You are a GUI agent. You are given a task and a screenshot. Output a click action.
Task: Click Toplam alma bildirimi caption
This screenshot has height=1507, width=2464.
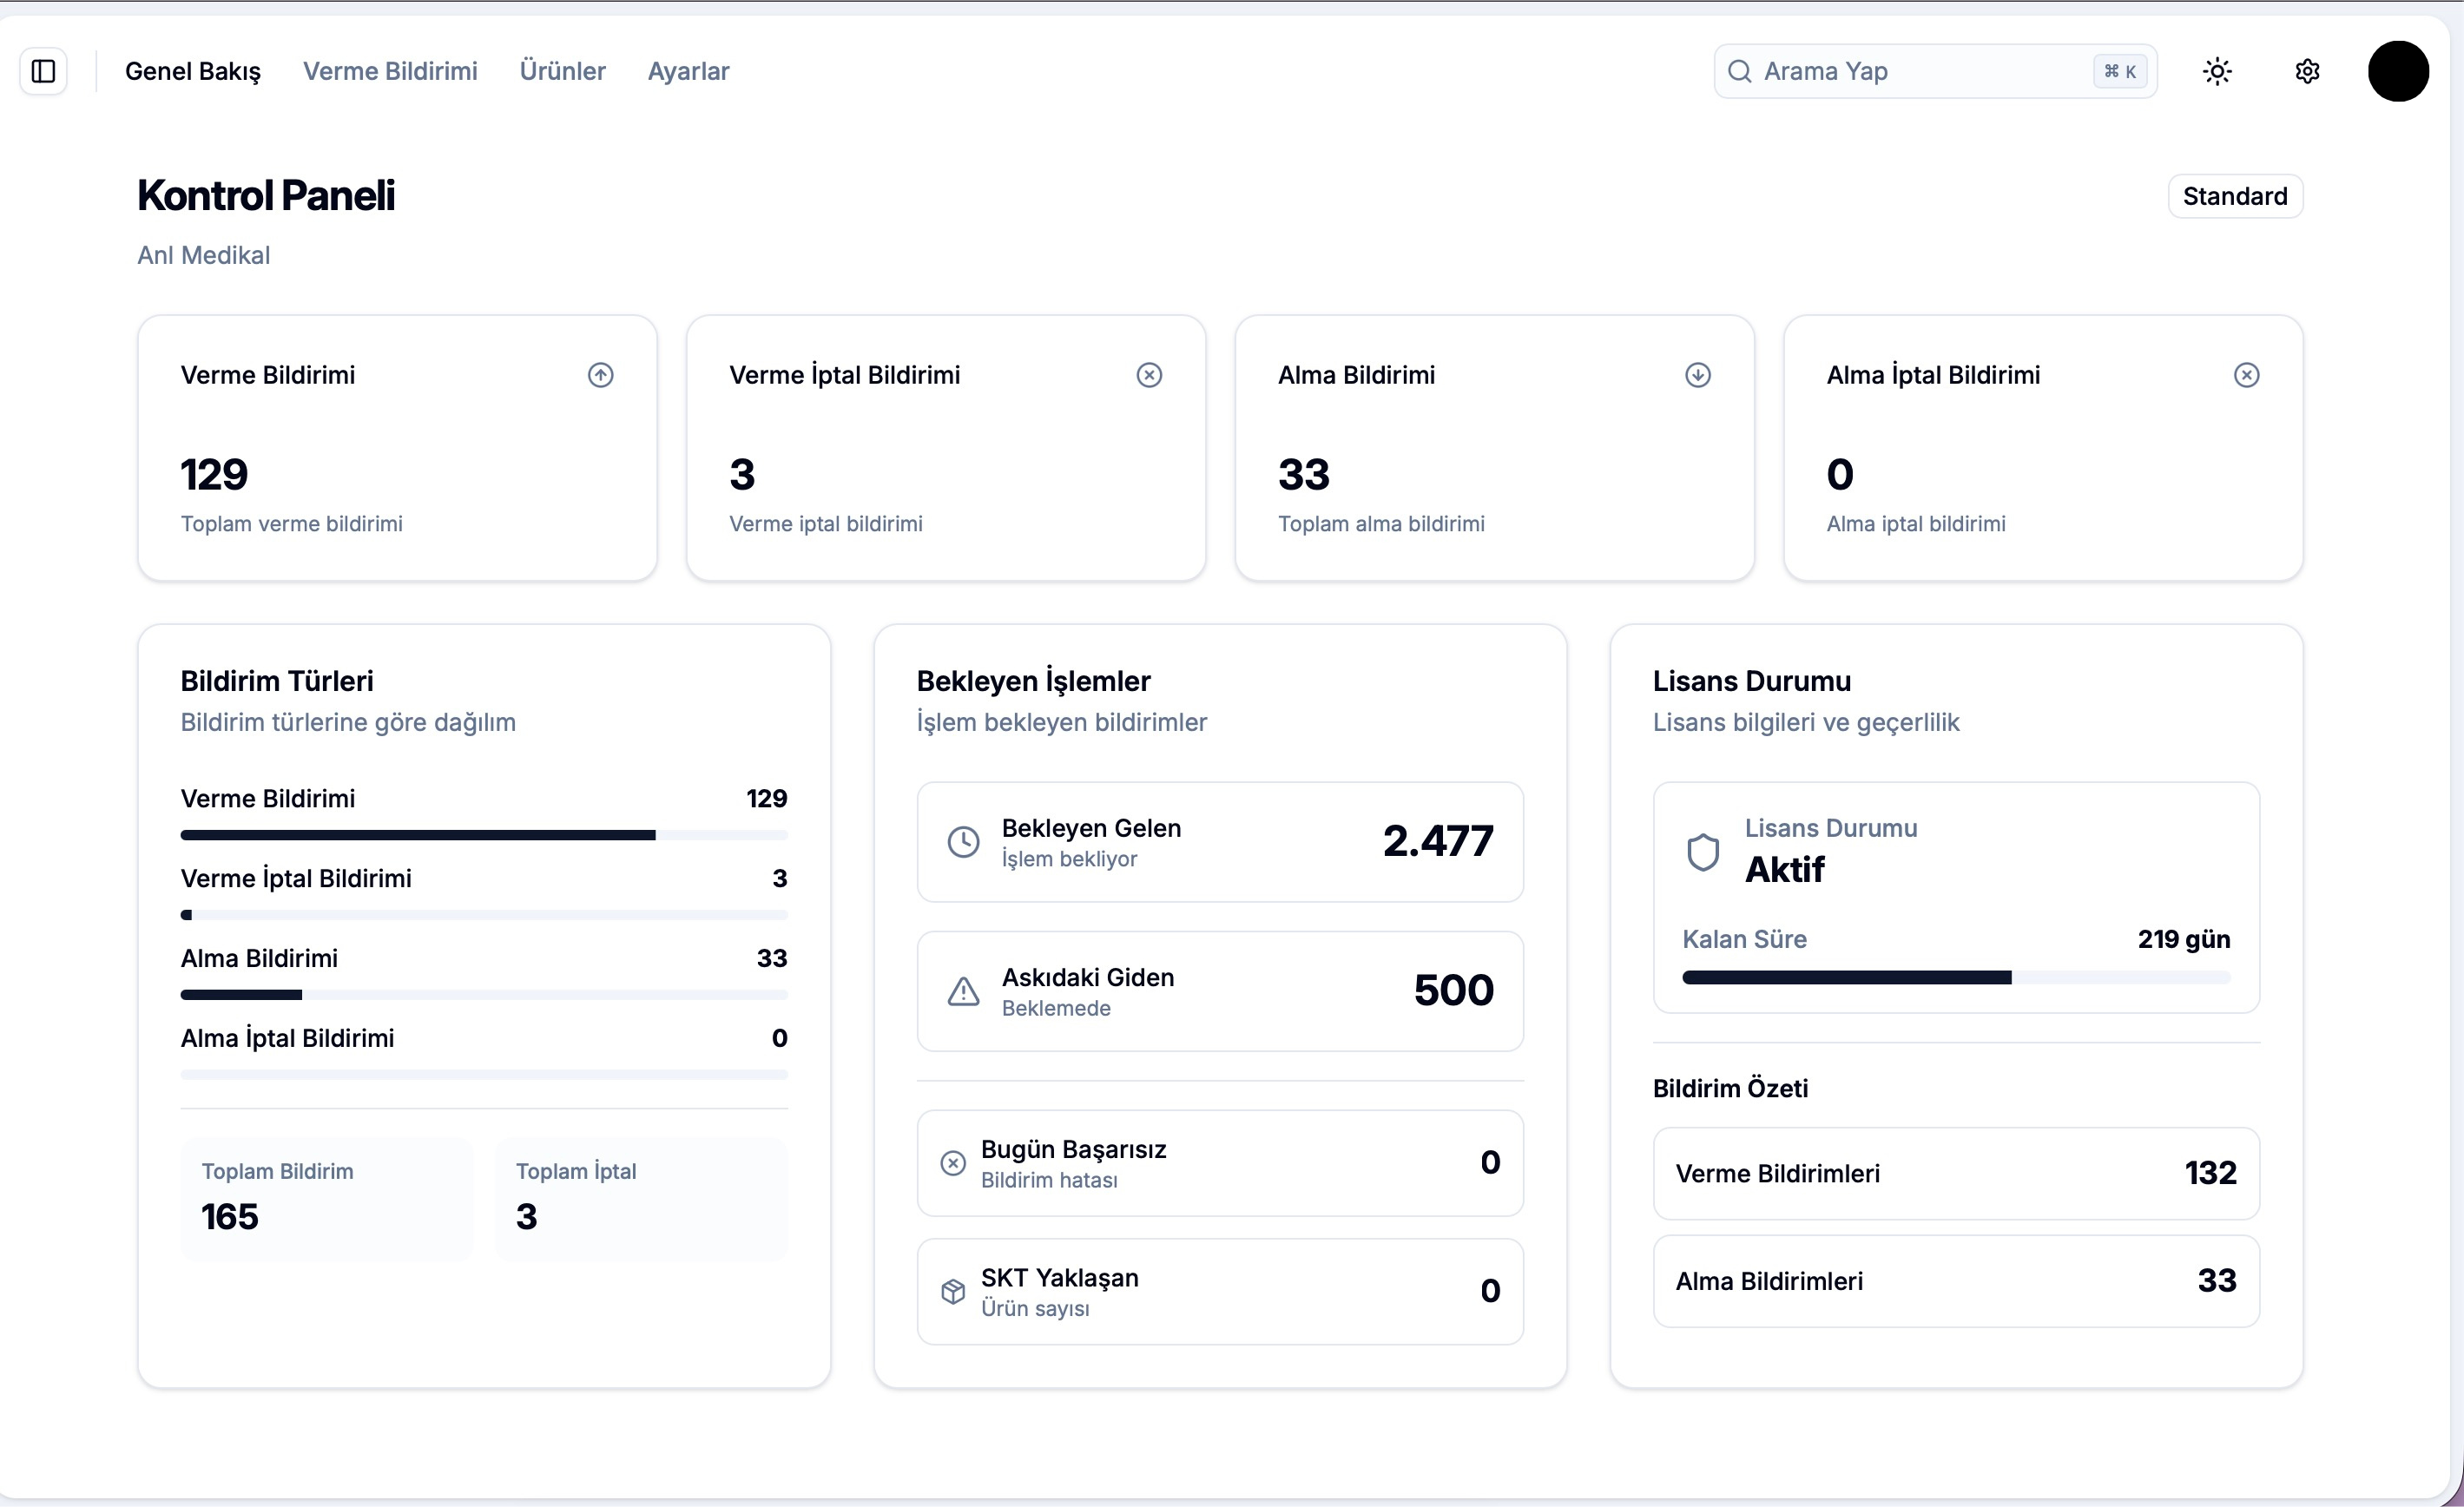point(1381,524)
